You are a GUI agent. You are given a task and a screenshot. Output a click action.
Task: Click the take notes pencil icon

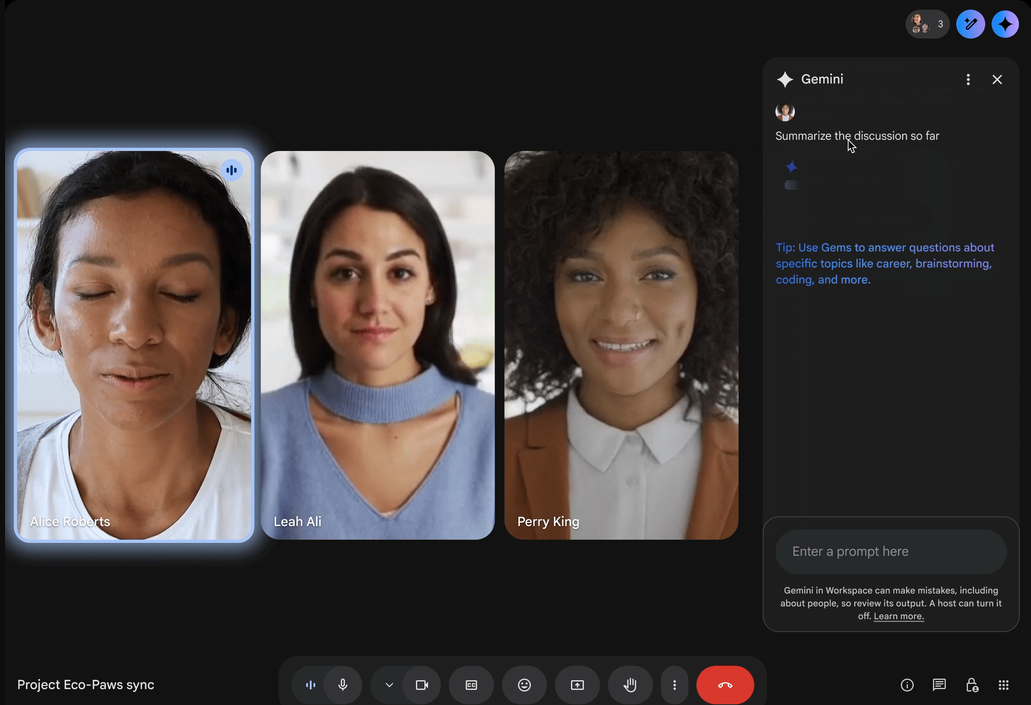pos(970,24)
